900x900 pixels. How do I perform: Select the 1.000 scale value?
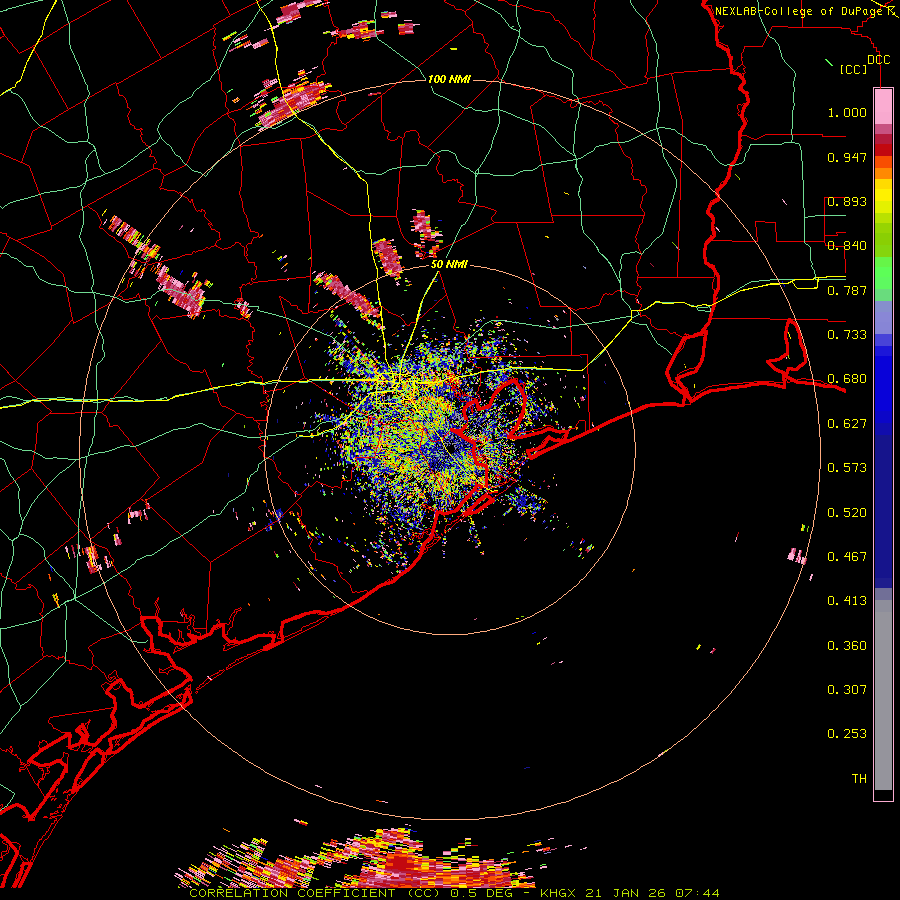point(847,112)
